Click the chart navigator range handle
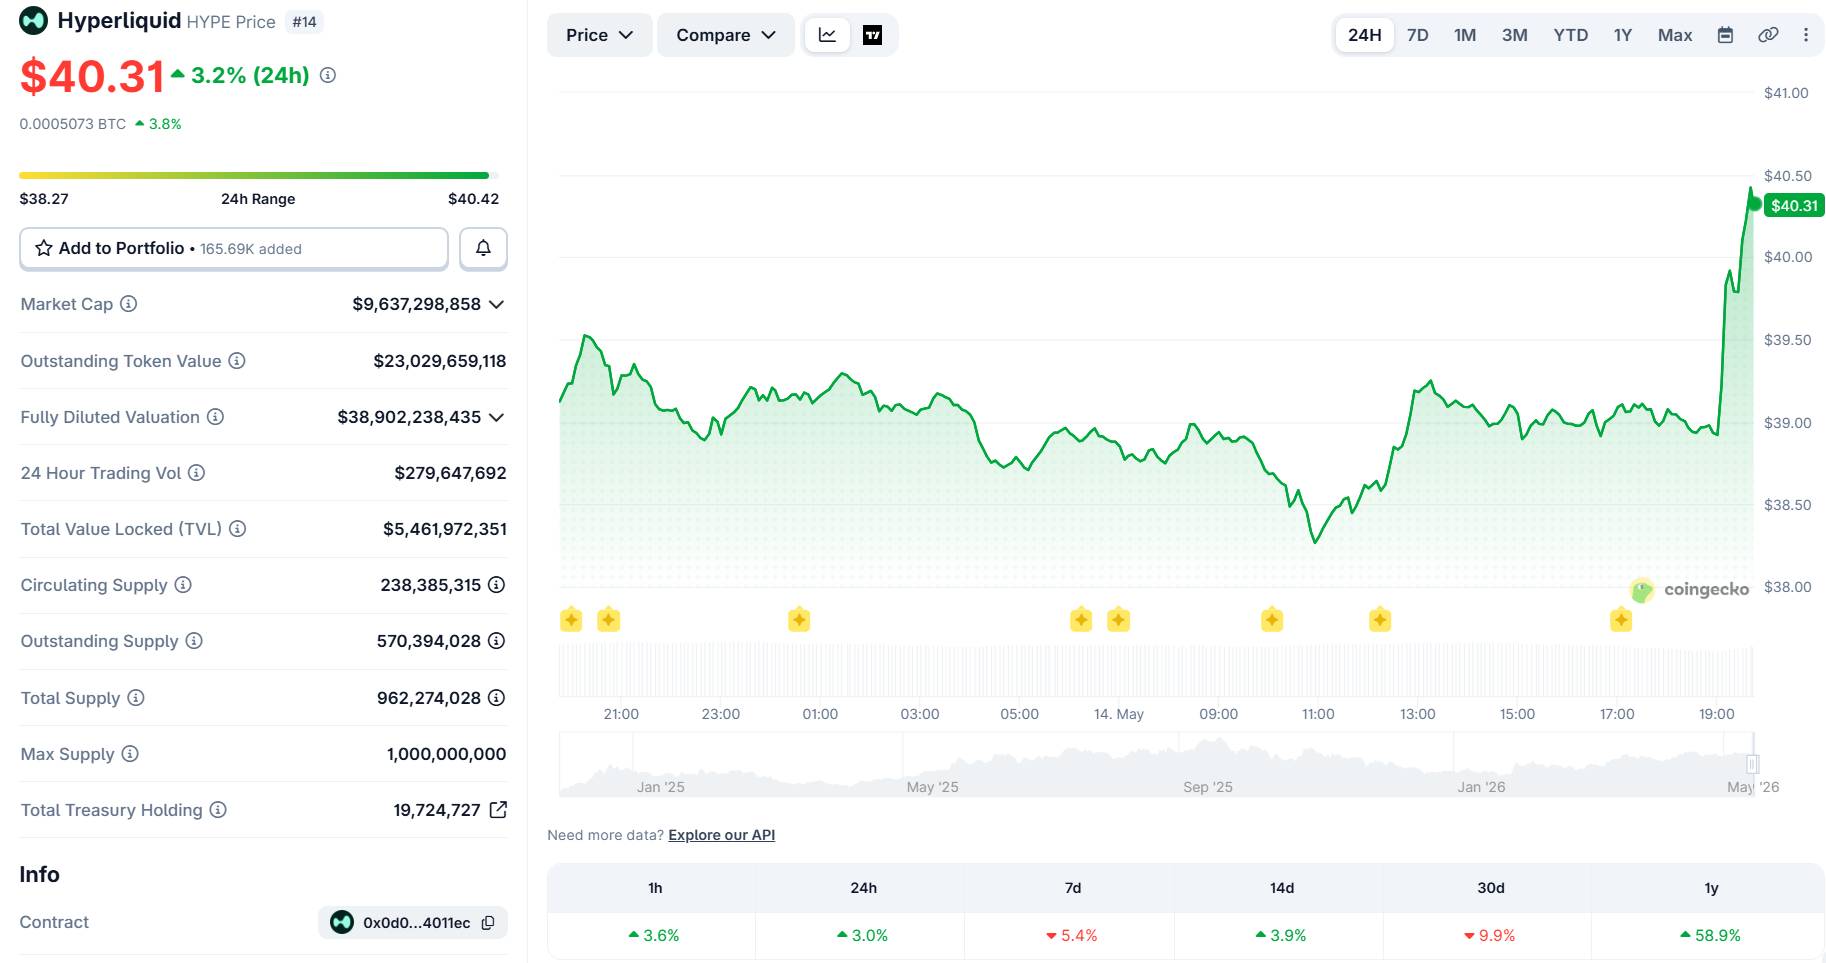Screen dimensions: 1826x963 1752,764
